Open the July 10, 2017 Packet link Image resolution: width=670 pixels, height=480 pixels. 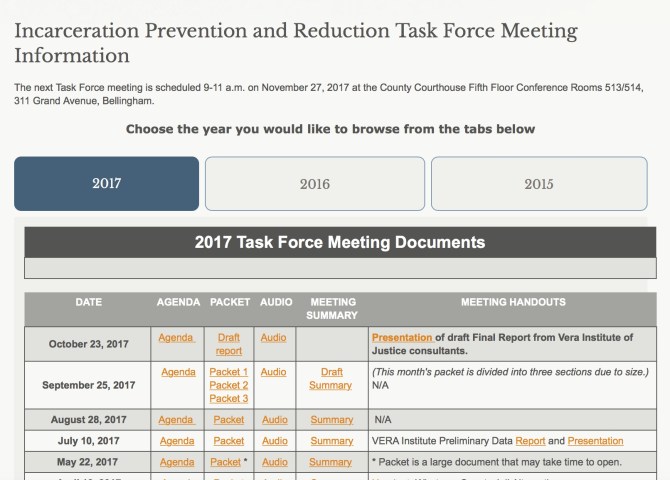[229, 441]
